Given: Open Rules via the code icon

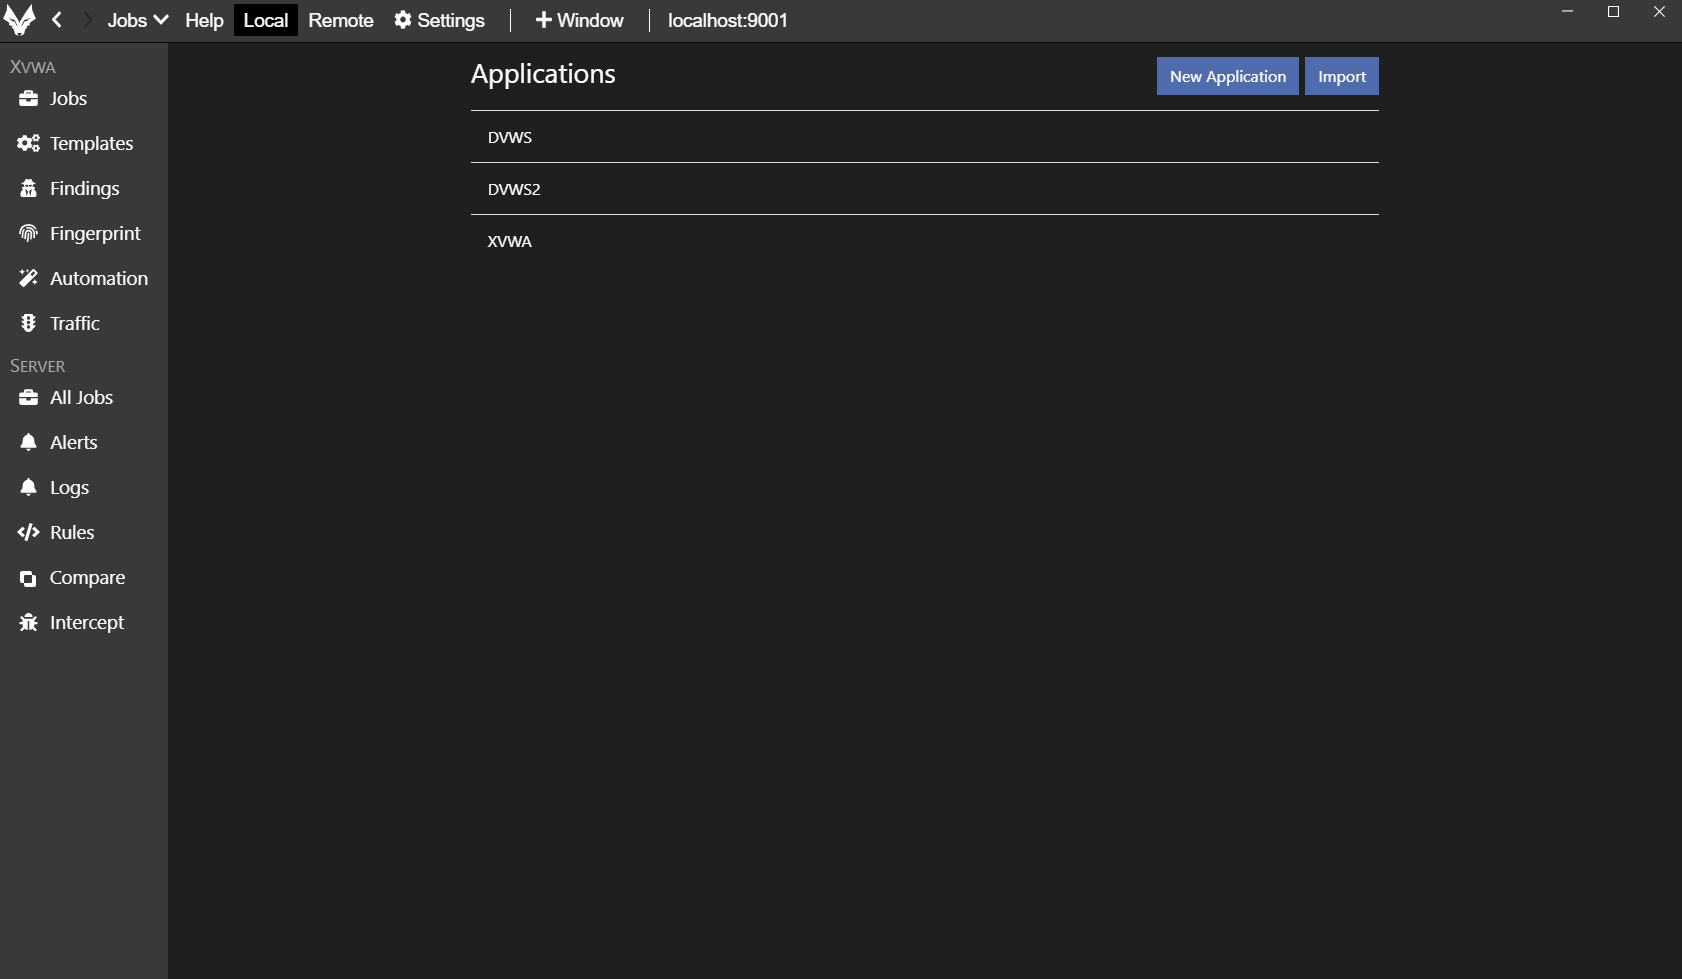Looking at the screenshot, I should (x=28, y=532).
